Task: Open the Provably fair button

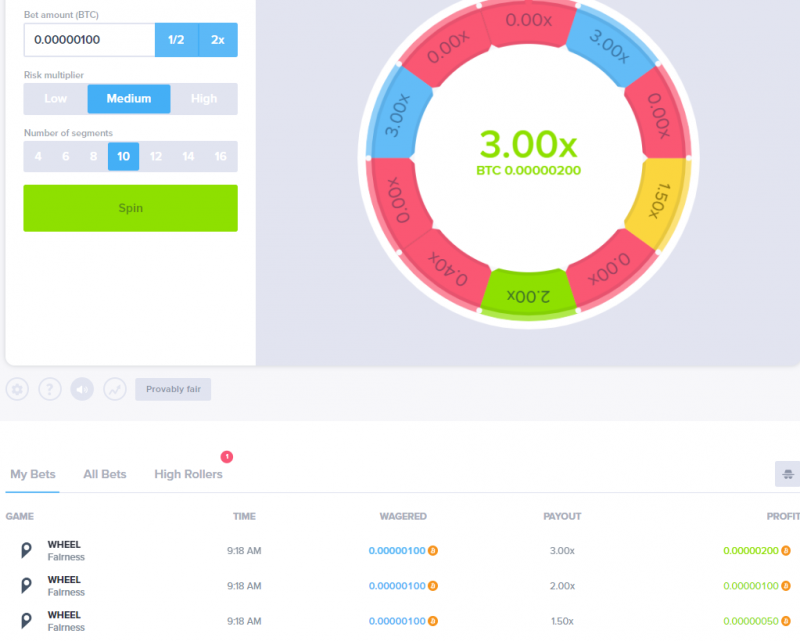Action: pos(173,389)
